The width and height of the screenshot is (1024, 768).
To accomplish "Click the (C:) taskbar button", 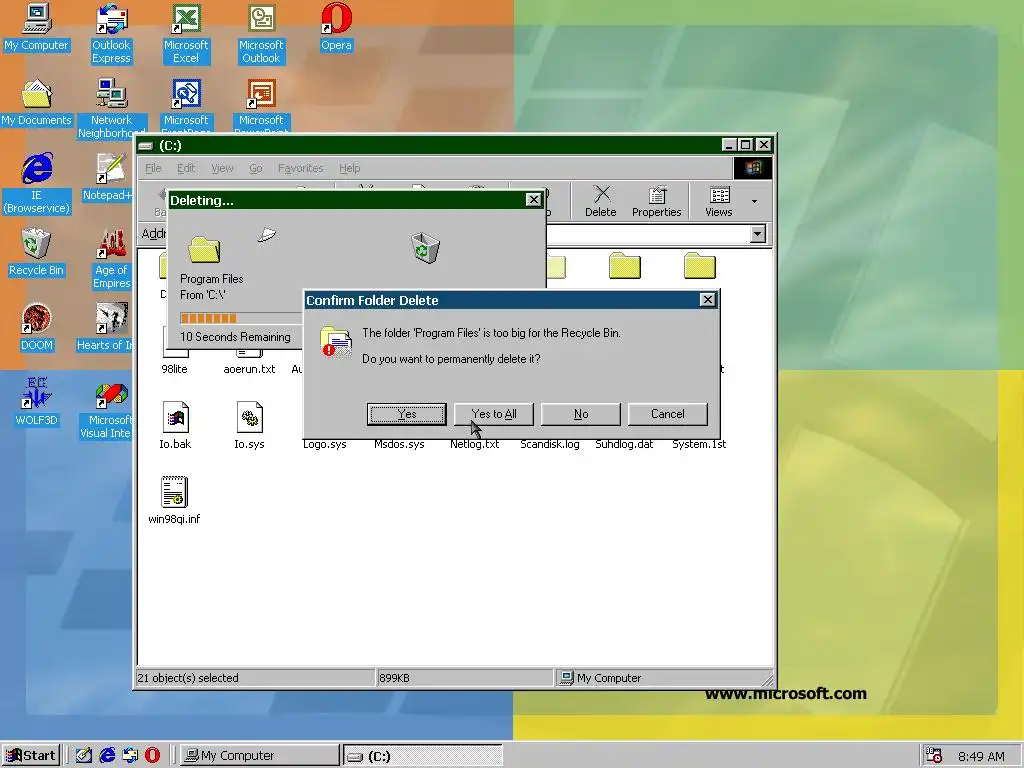I will [x=423, y=756].
